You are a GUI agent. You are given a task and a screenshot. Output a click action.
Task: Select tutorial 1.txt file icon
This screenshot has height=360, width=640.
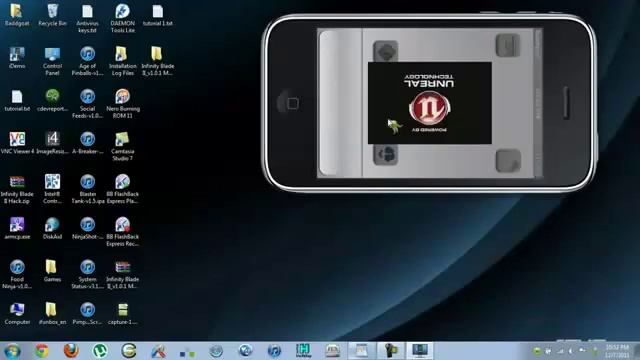pyautogui.click(x=158, y=15)
